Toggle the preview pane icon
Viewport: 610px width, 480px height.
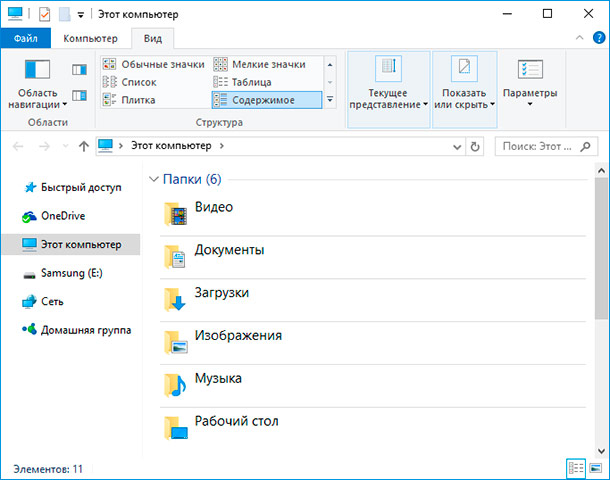(x=79, y=70)
